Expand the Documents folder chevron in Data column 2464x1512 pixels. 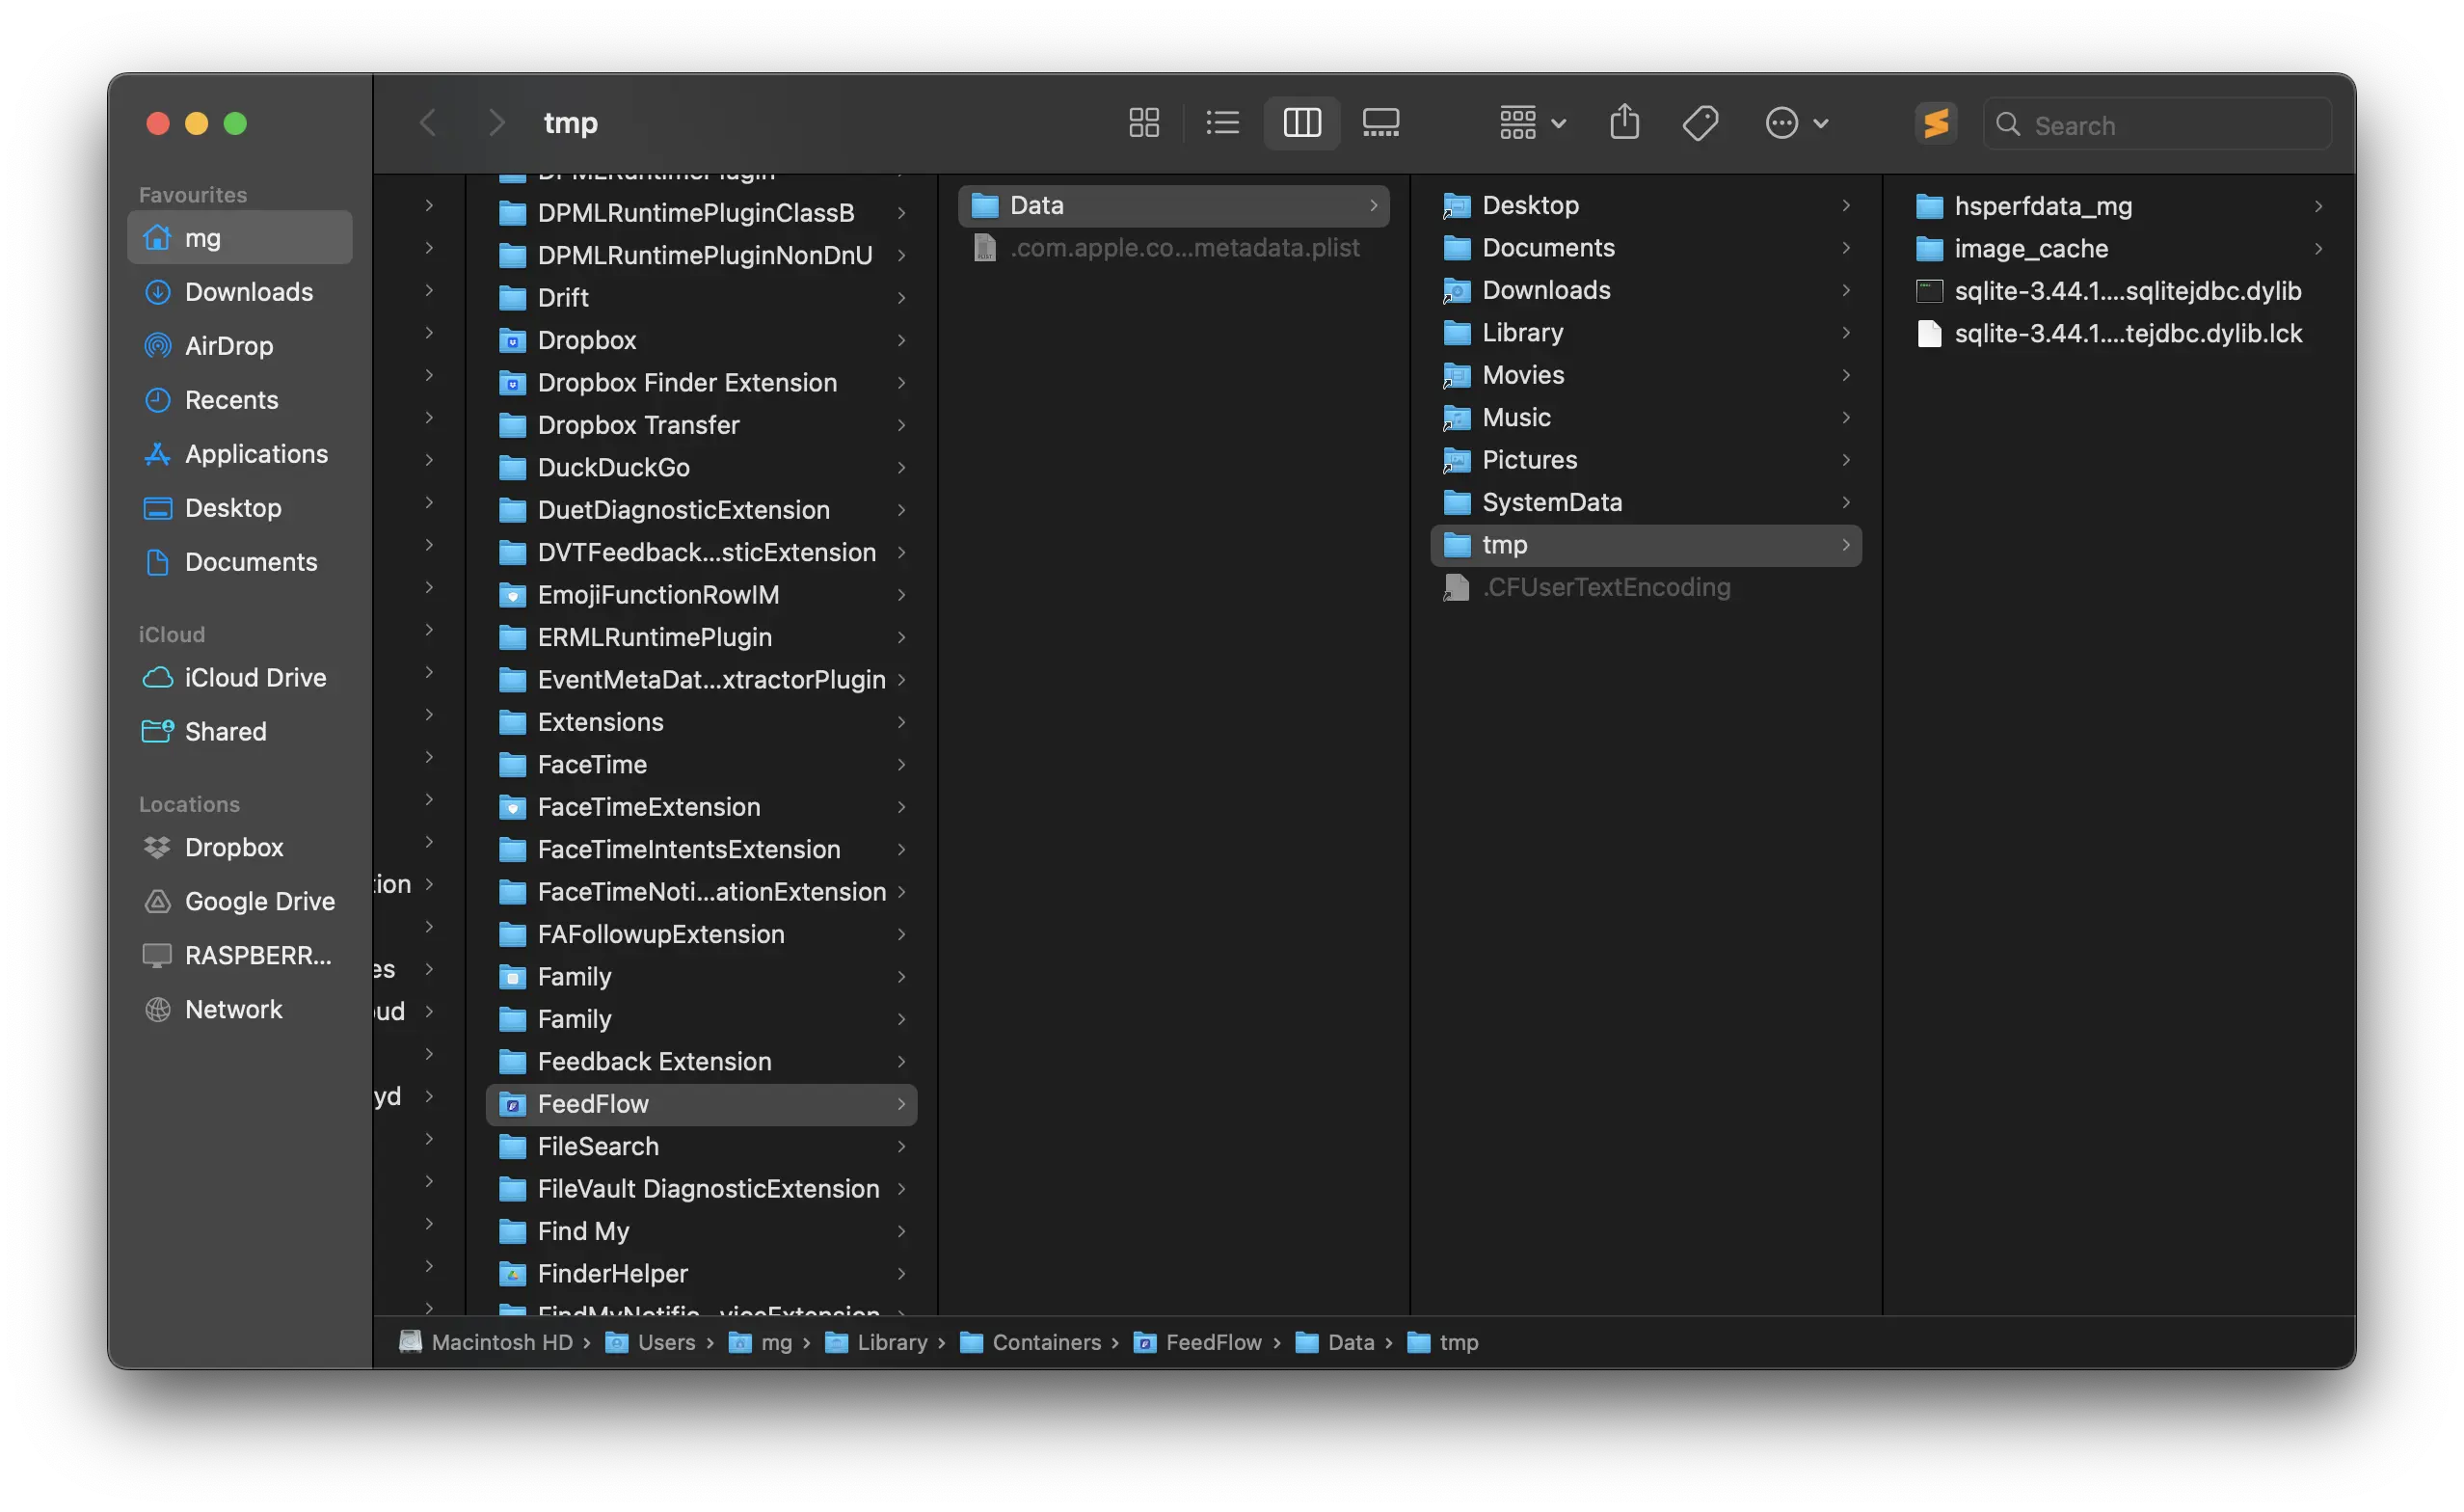(1846, 248)
